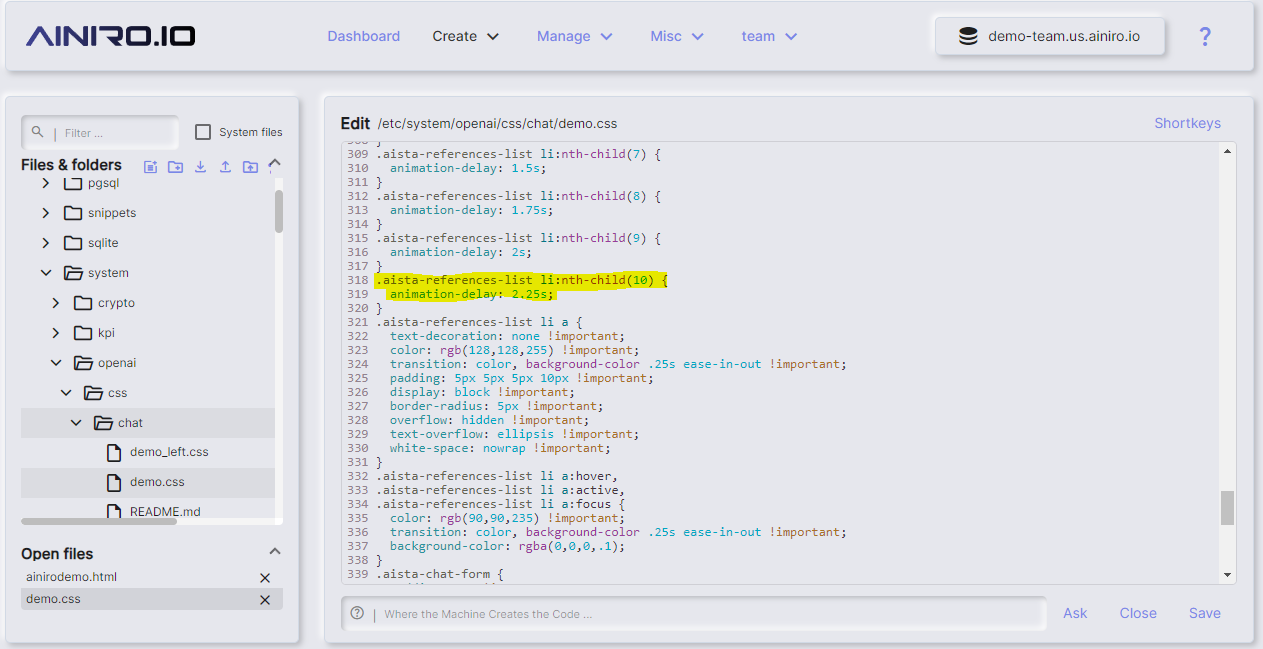Viewport: 1263px width, 649px height.
Task: Collapse the system folder chevron
Action: [46, 273]
